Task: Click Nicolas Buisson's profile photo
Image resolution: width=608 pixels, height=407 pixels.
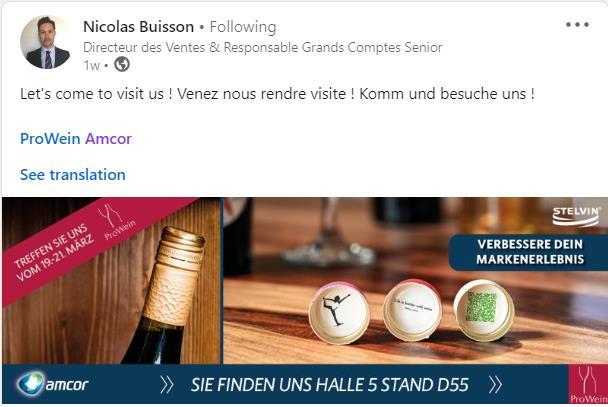Action: [45, 42]
